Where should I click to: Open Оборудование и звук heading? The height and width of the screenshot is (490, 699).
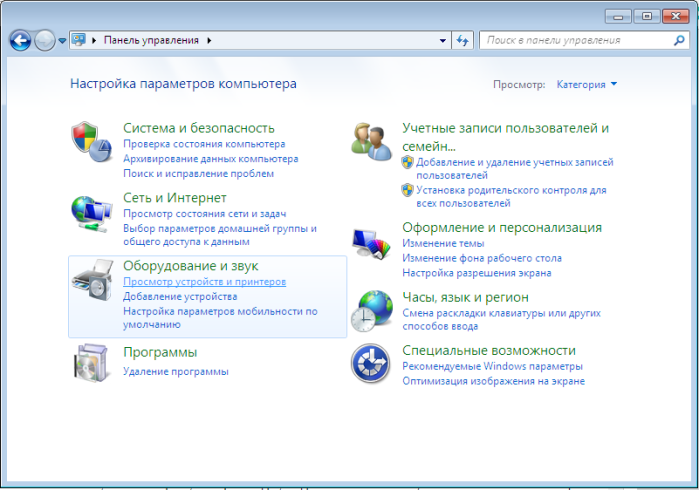click(x=190, y=266)
